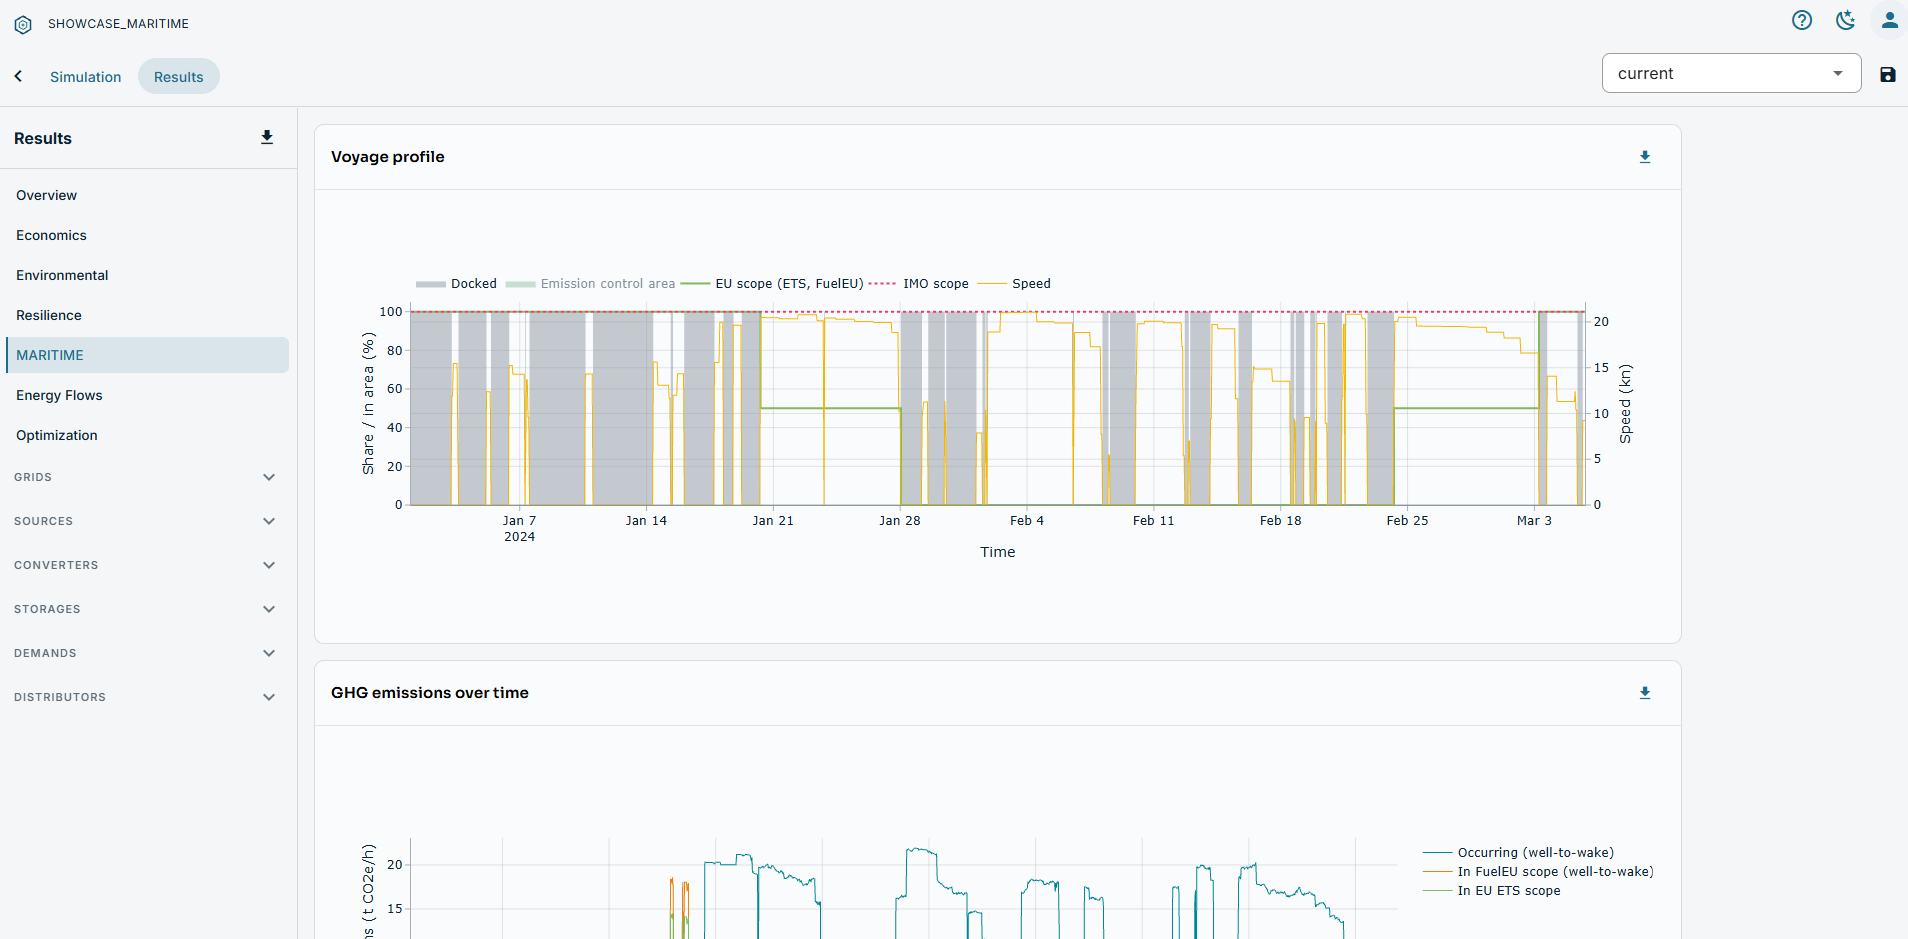Click the app logo icon
Viewport: 1908px width, 939px height.
[23, 24]
